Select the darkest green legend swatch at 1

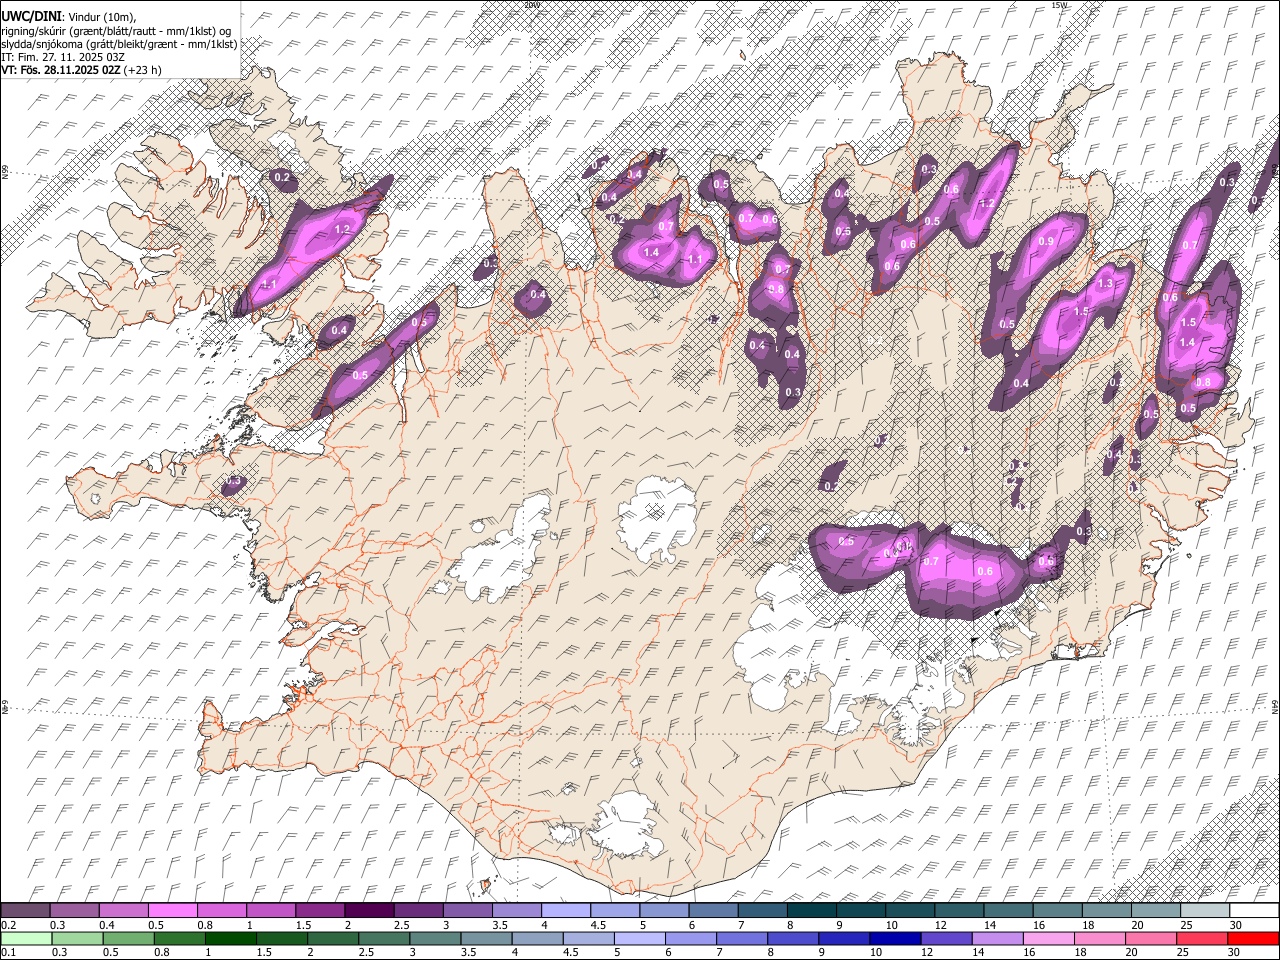pos(231,939)
